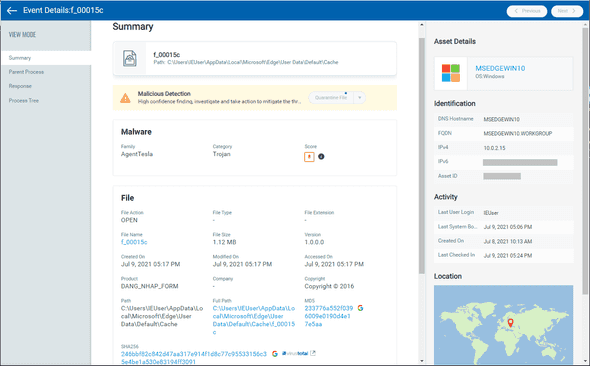The height and width of the screenshot is (366, 590).
Task: Click the malware score badge icon
Action: 309,157
